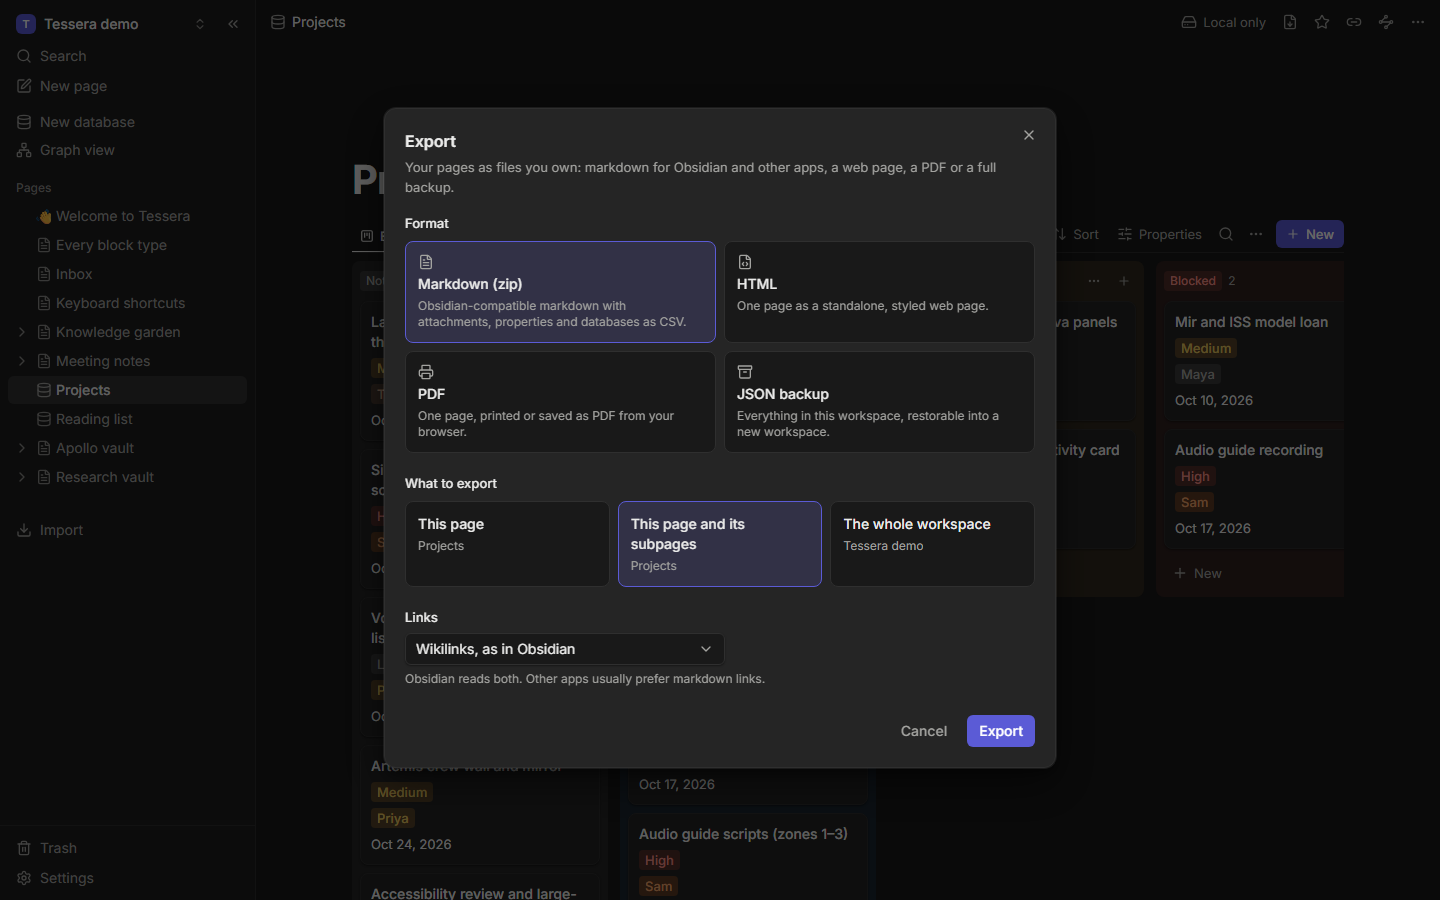Close the Export dialog with X
This screenshot has width=1440, height=900.
click(x=1028, y=135)
